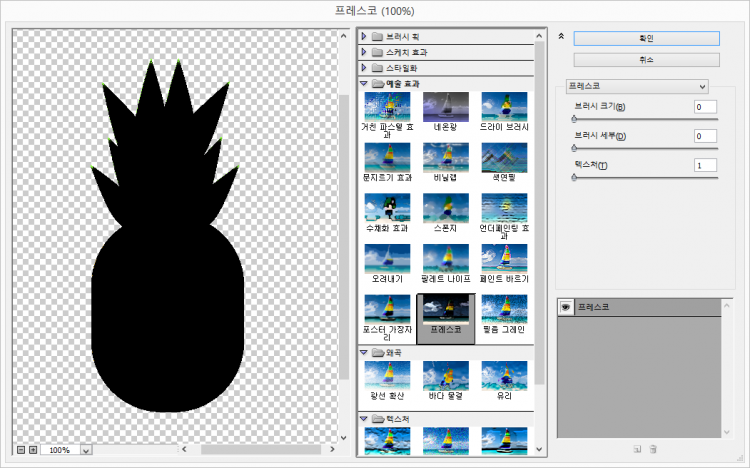The width and height of the screenshot is (750, 468).
Task: Click the 텍스처 value input field
Action: coord(705,165)
